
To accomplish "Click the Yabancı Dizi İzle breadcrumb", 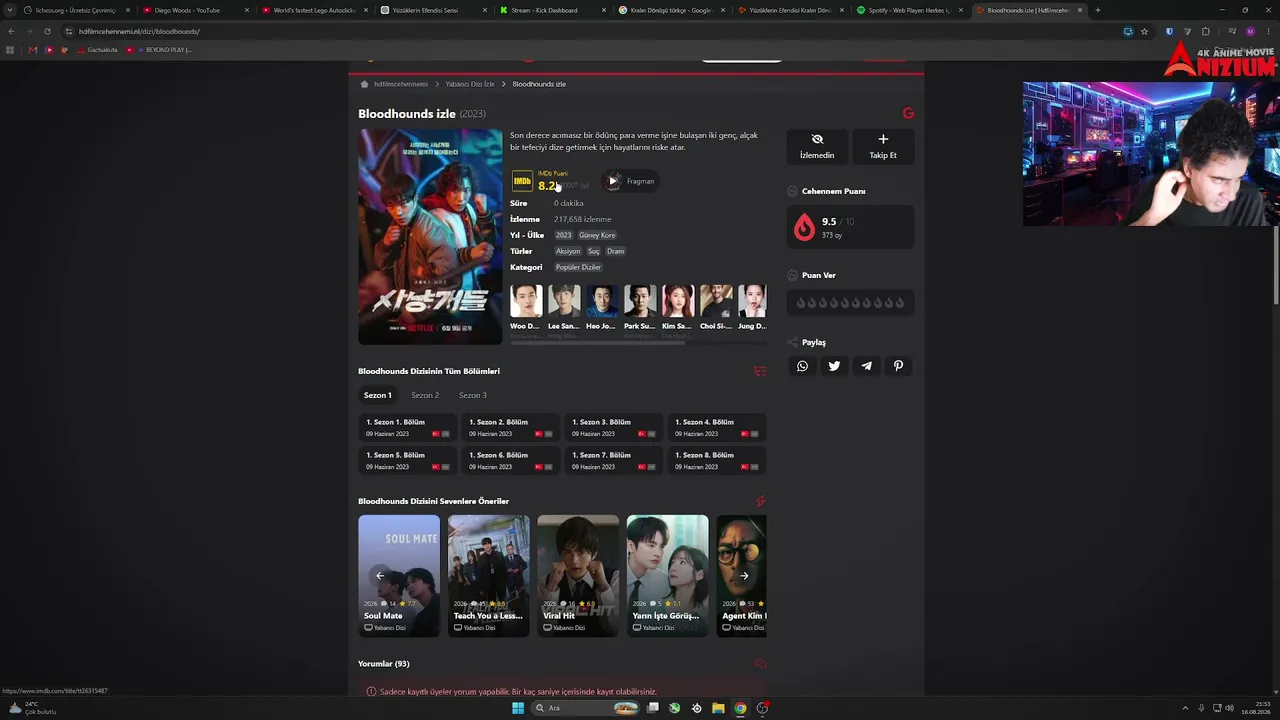I will 470,84.
